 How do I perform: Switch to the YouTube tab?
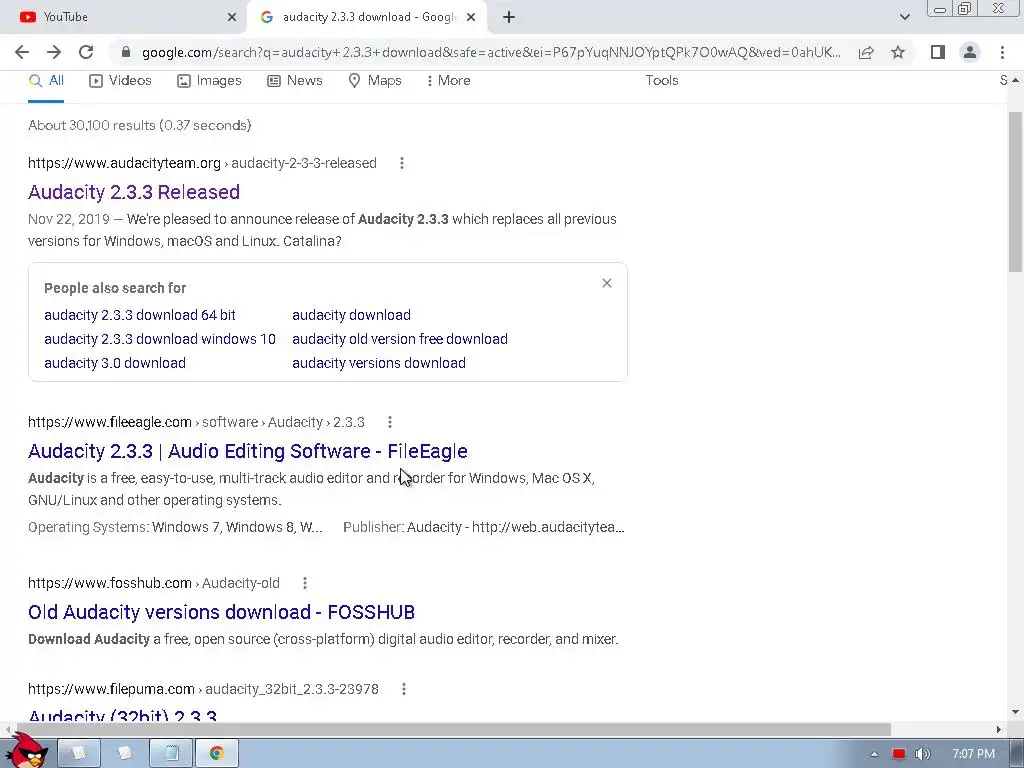click(124, 17)
